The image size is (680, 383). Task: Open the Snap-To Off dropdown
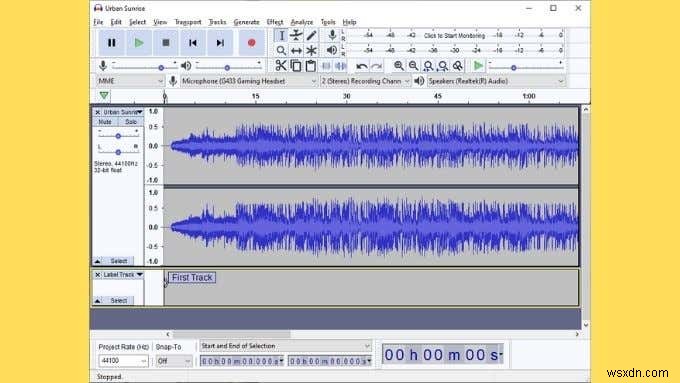(174, 361)
